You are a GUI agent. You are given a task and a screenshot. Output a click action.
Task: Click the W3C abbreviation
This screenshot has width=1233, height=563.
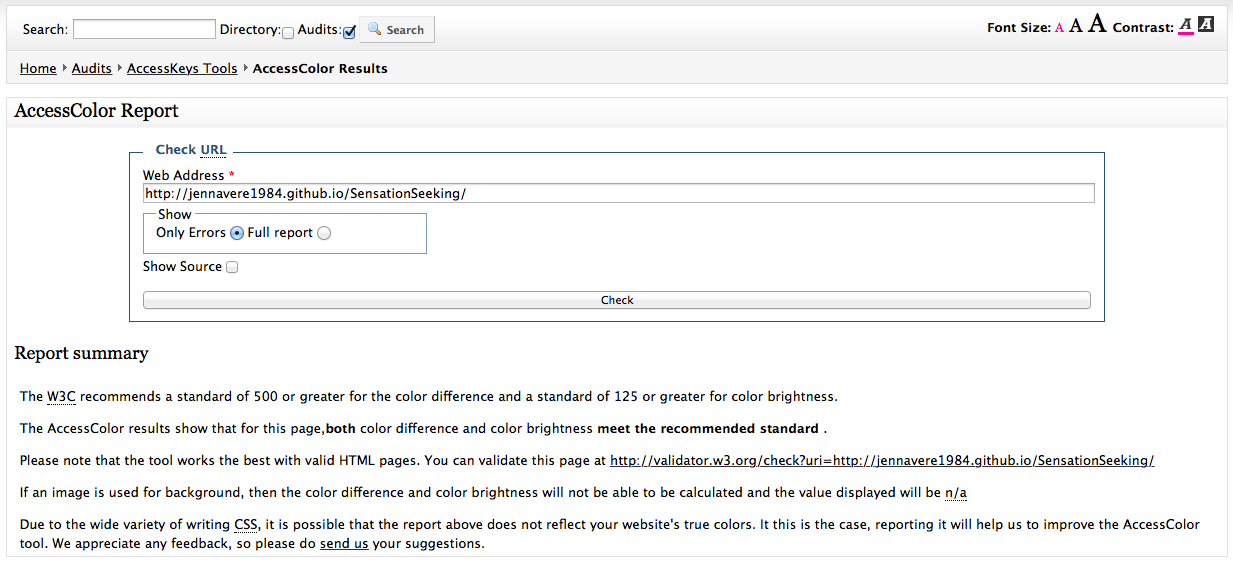61,396
